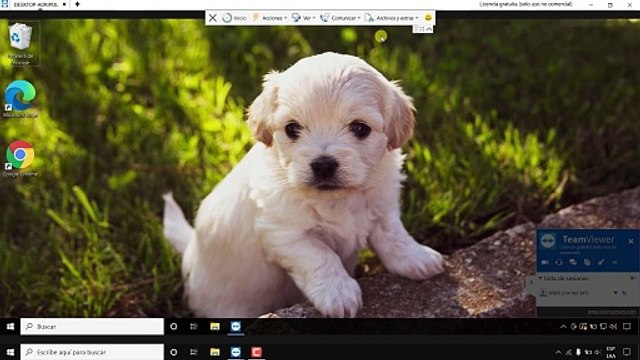Click the Inicio button in the TeamViewer toolbar
Viewport: 640px width, 360px height.
tap(235, 18)
